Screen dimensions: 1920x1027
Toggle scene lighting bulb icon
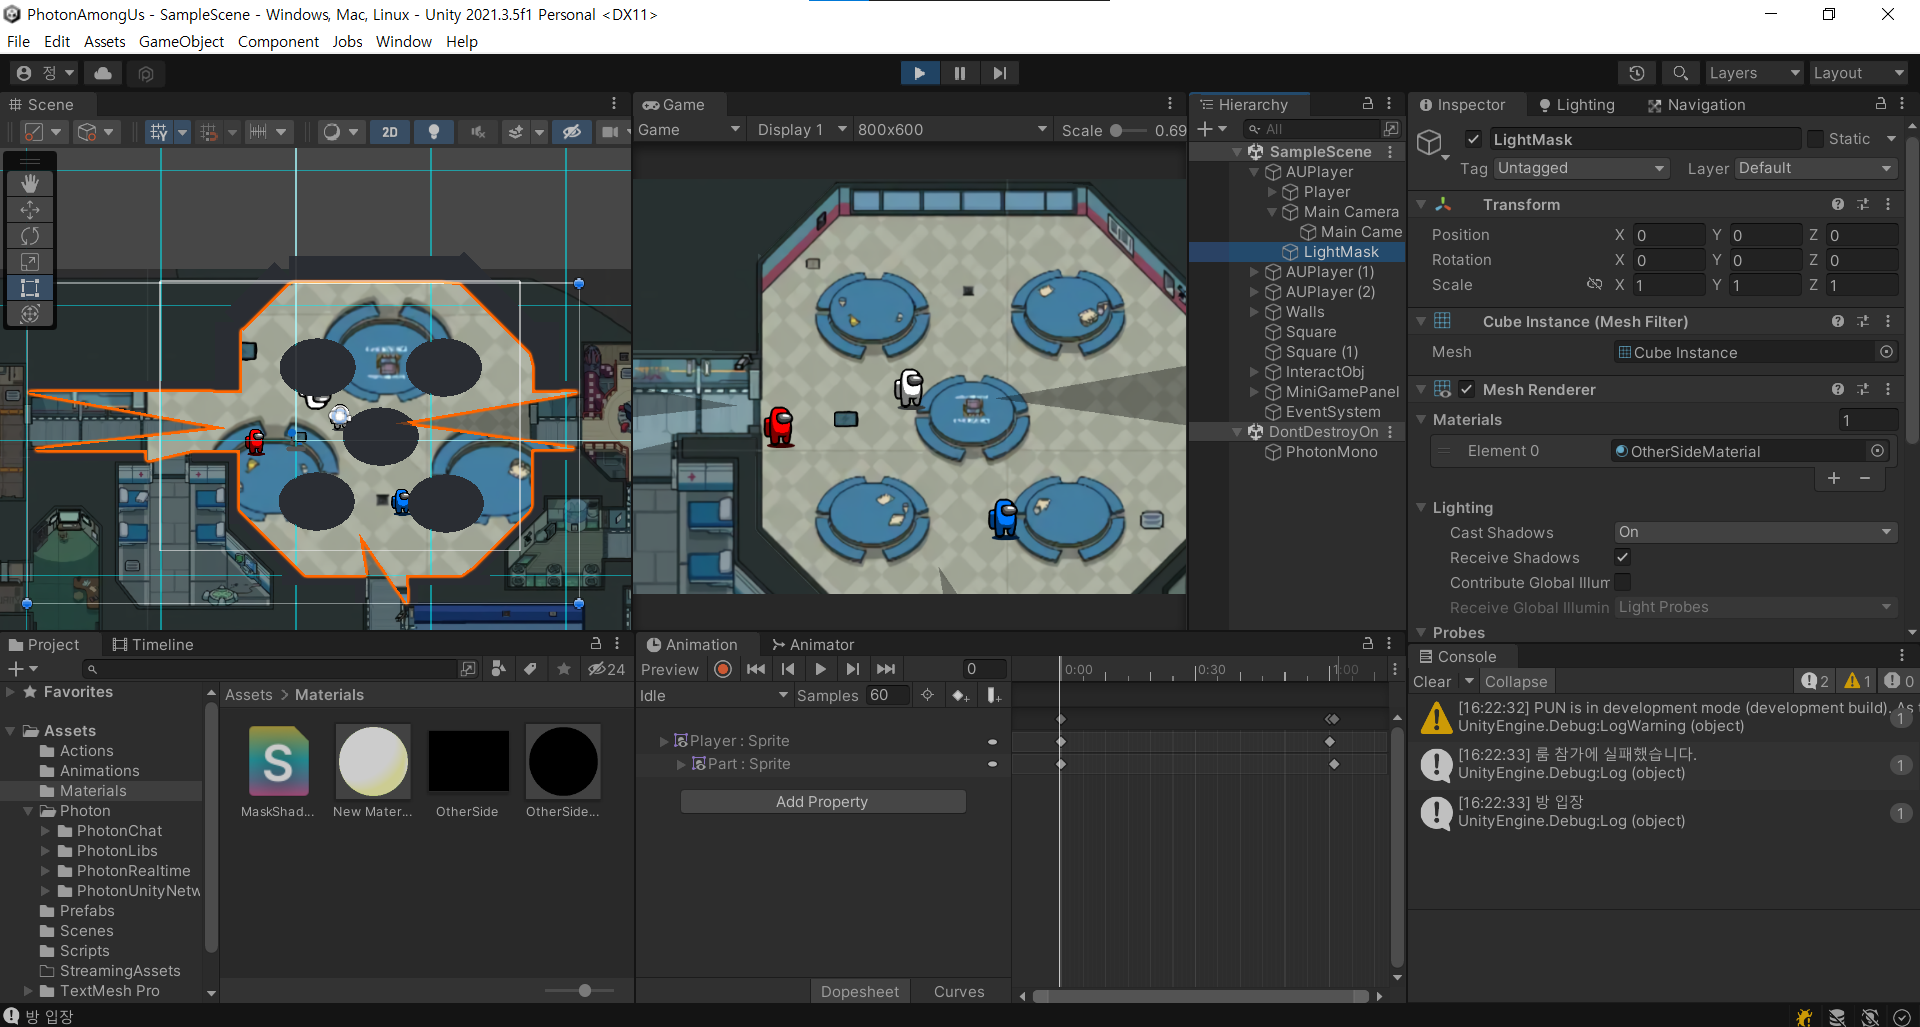click(433, 132)
